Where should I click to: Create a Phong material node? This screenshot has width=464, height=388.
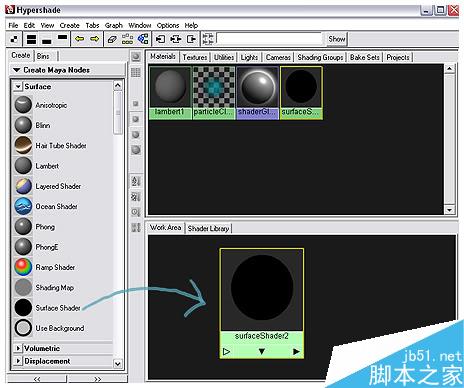coord(35,227)
